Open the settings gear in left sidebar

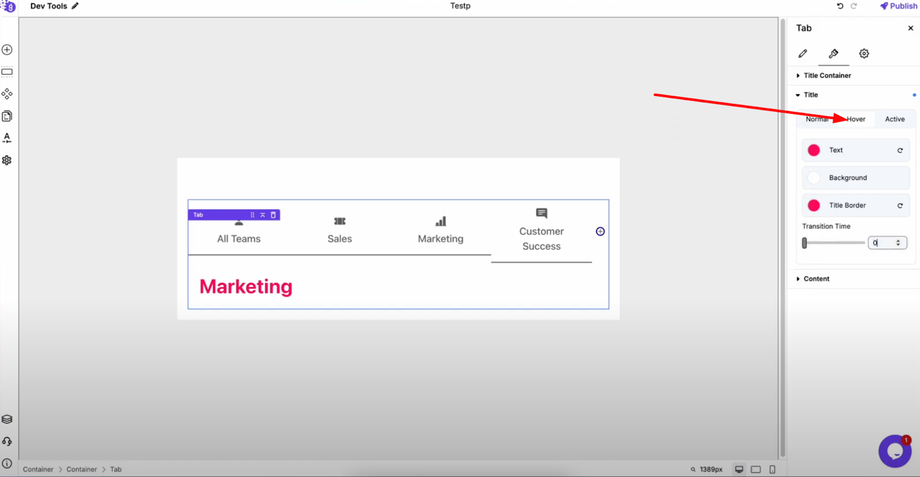7,160
